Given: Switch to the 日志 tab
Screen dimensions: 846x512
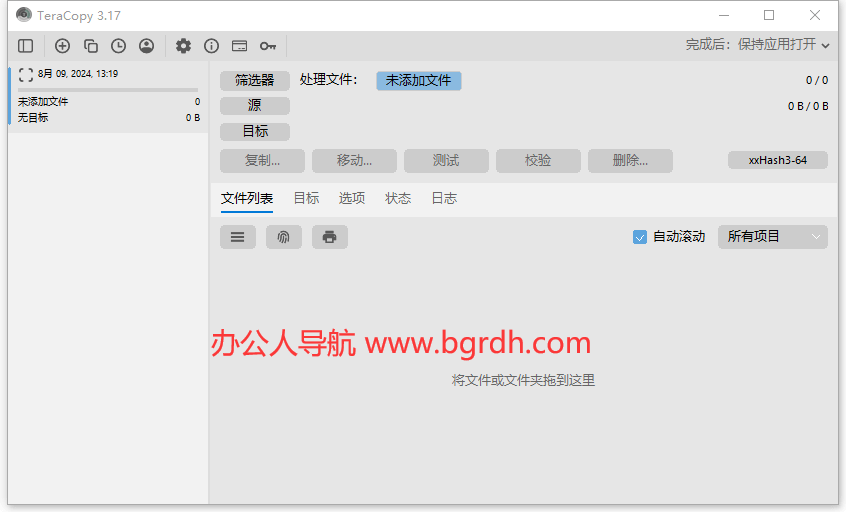Looking at the screenshot, I should coord(444,198).
